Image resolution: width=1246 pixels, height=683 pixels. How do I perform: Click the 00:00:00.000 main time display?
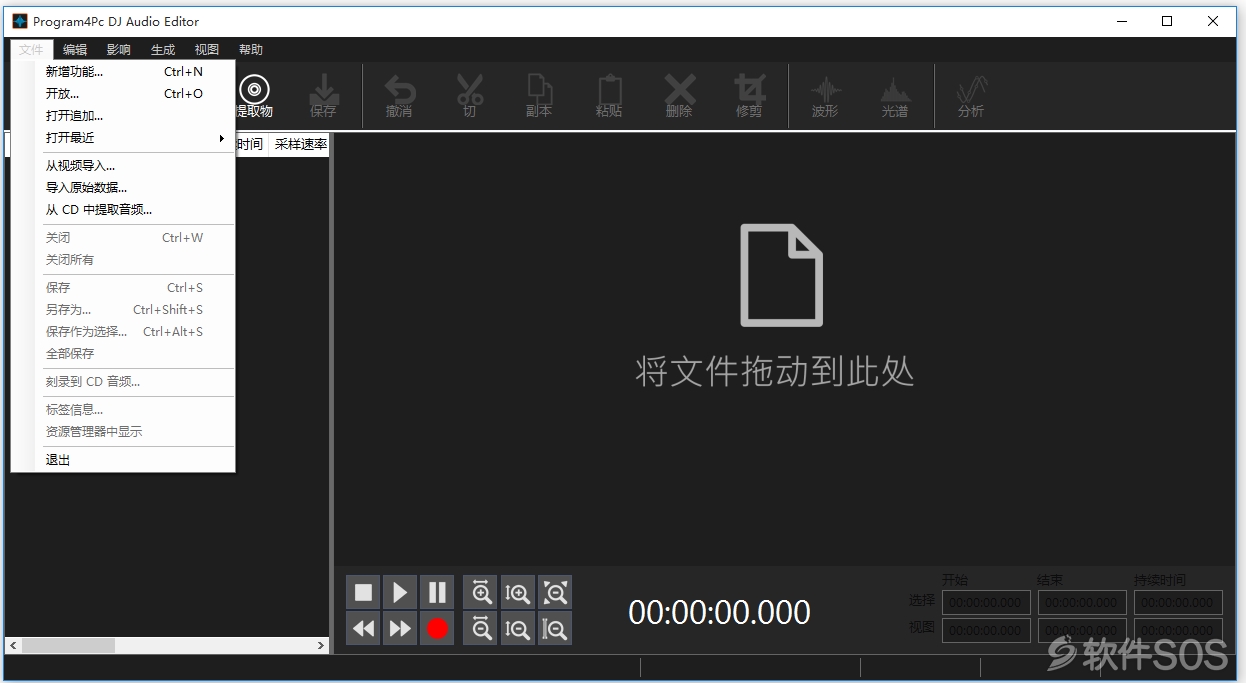coord(719,612)
